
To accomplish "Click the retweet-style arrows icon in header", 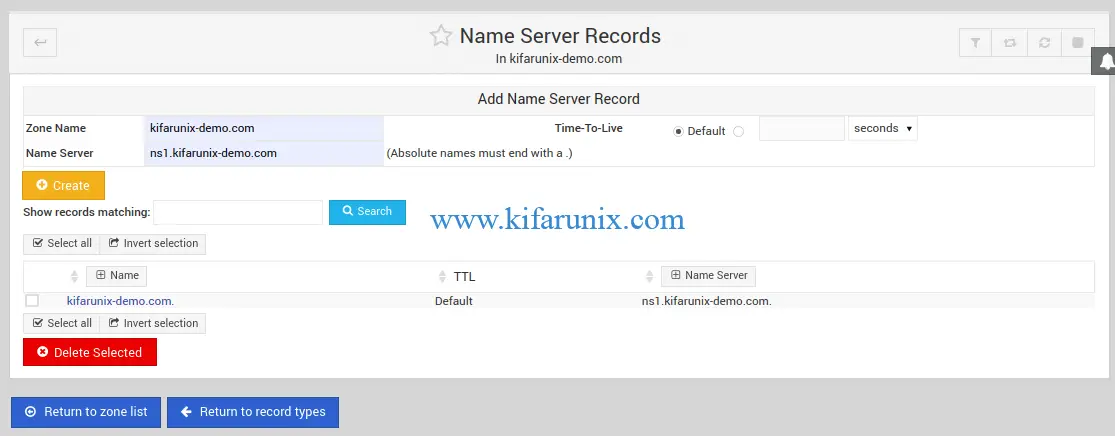I will [x=1010, y=42].
